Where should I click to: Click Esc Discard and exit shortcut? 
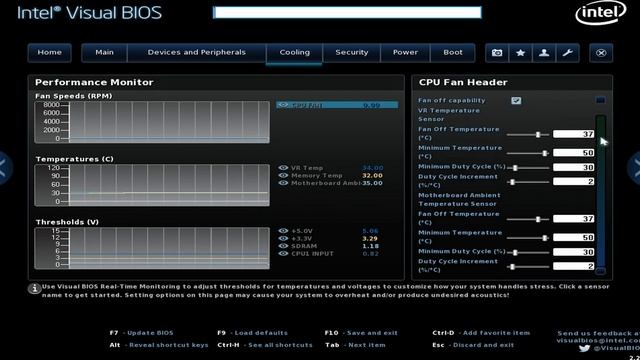click(x=473, y=345)
